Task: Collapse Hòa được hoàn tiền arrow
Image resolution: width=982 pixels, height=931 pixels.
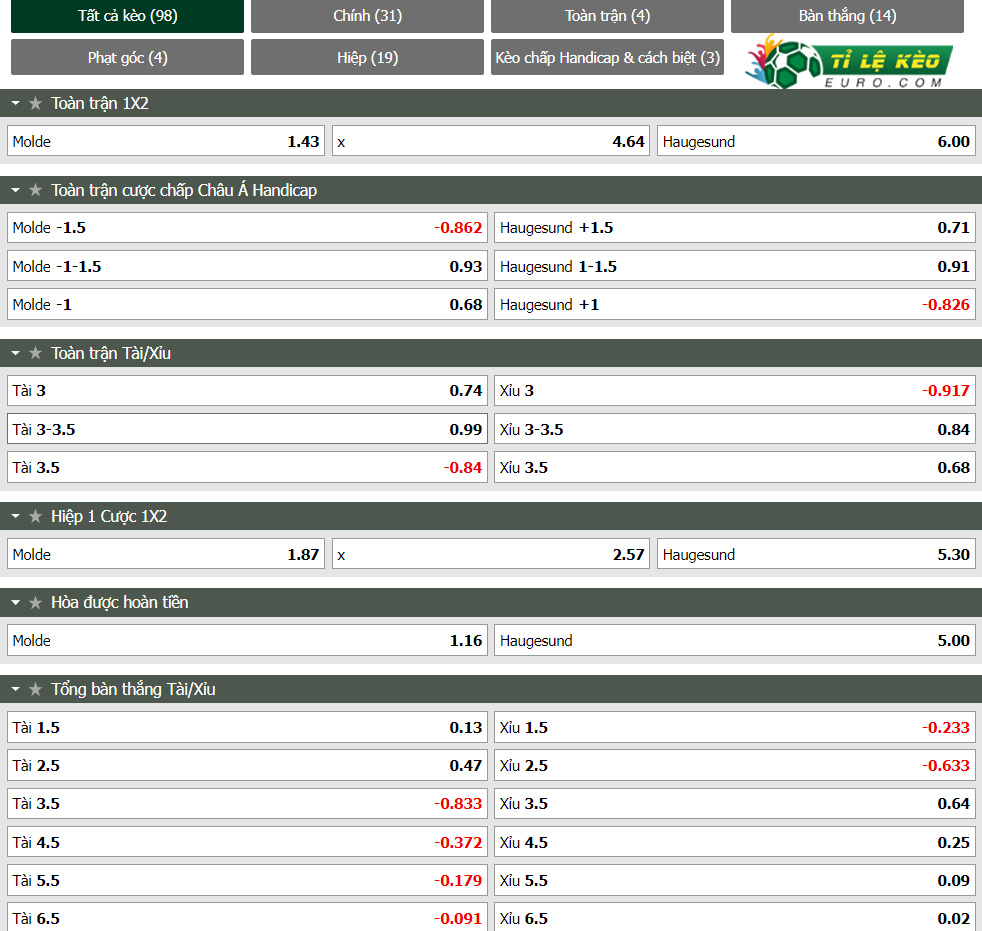Action: point(16,602)
